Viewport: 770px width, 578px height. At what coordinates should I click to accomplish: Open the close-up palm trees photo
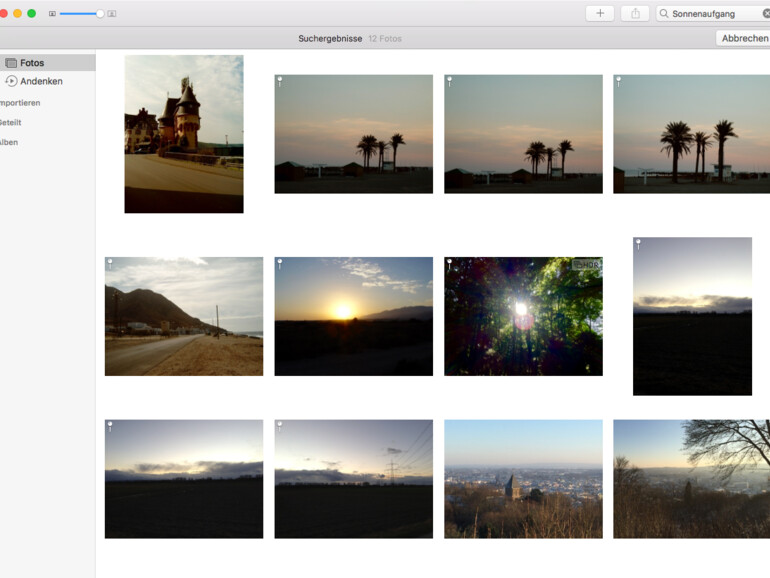[x=691, y=134]
